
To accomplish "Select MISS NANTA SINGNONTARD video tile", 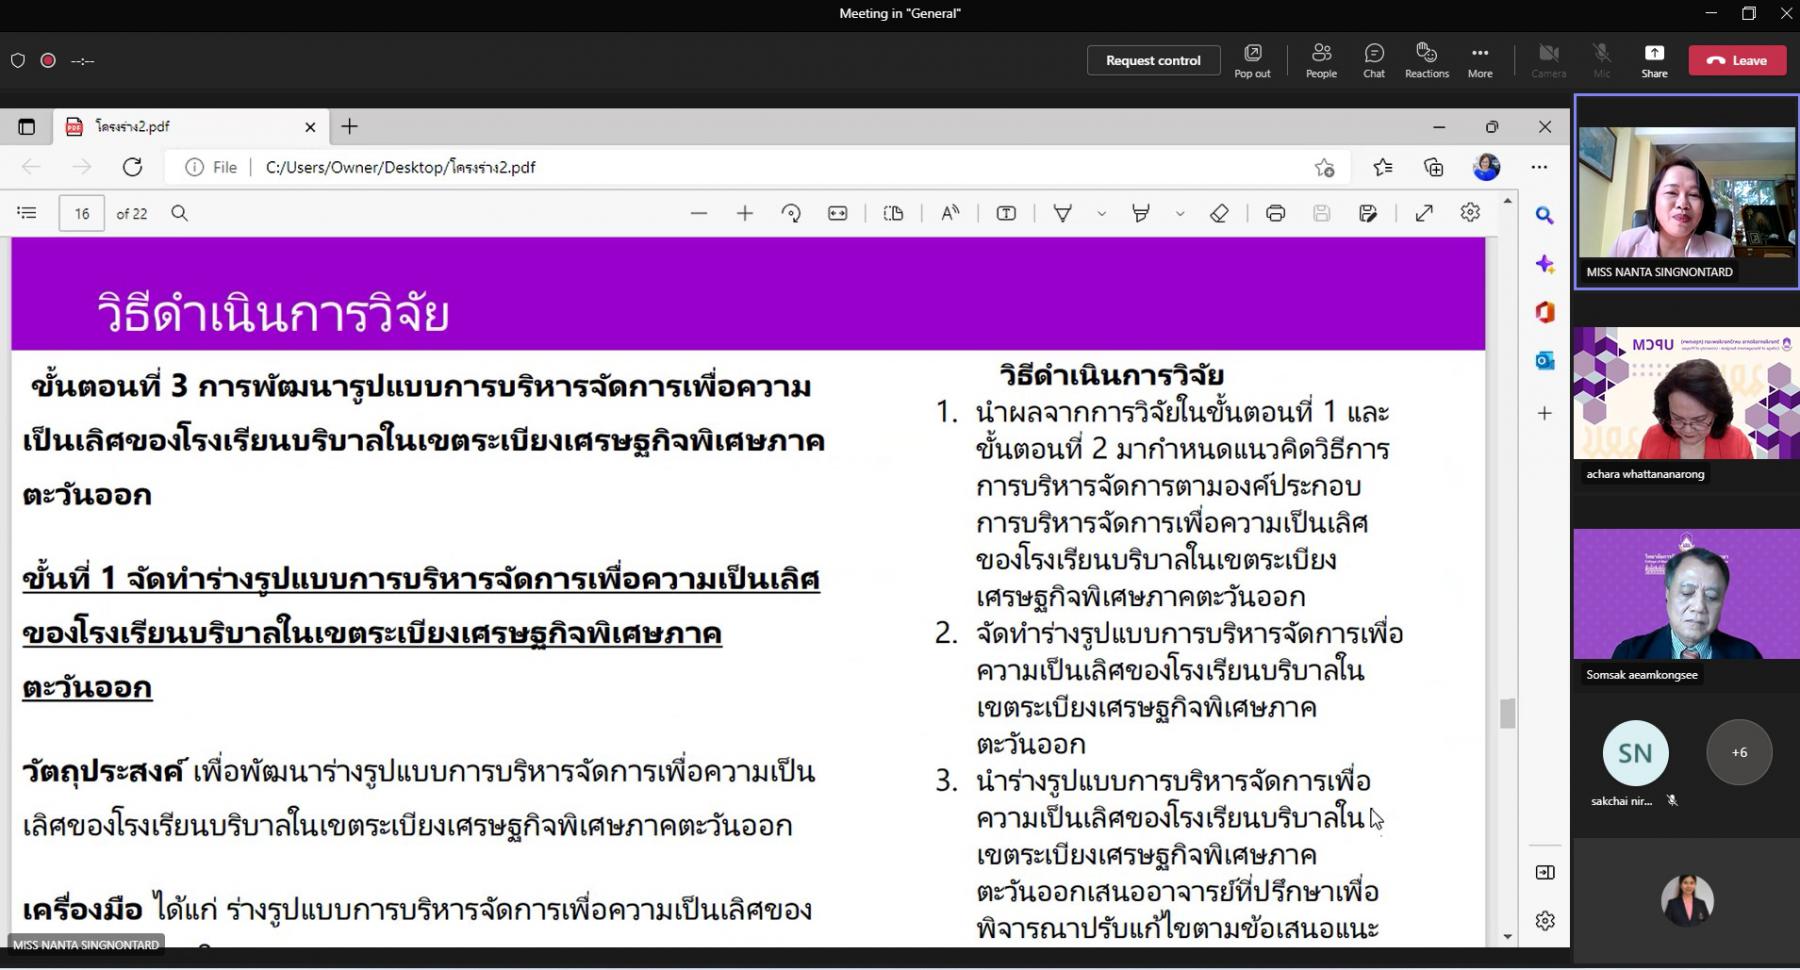I will coord(1686,192).
